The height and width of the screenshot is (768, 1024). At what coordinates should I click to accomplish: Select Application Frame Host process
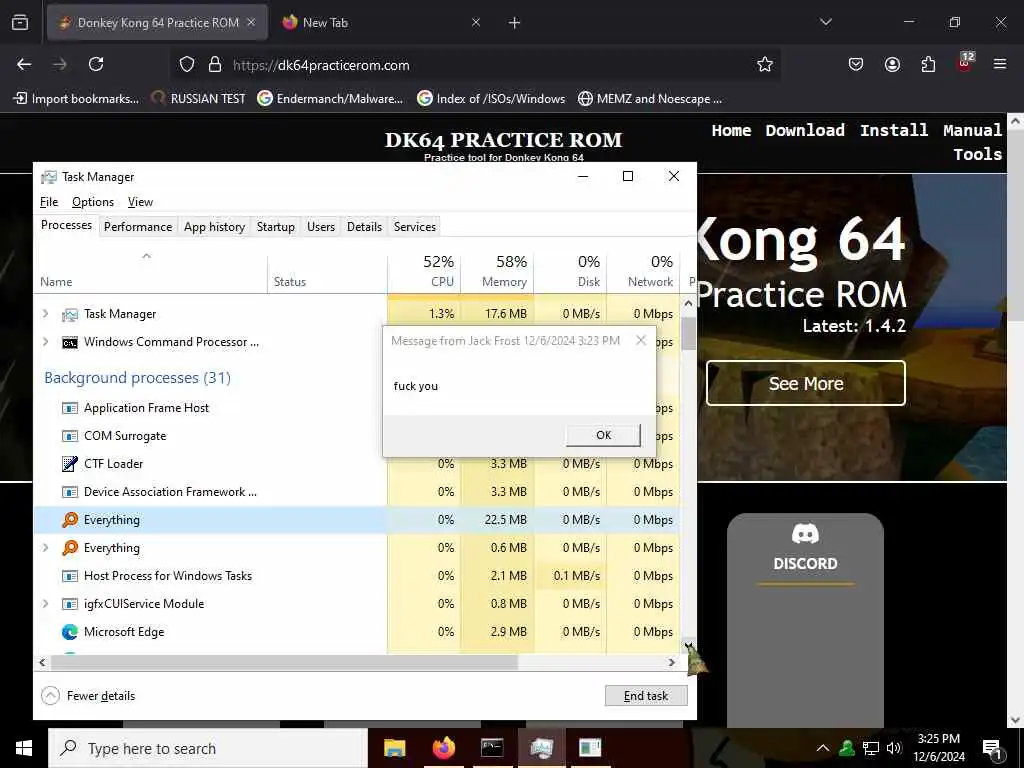point(209,408)
